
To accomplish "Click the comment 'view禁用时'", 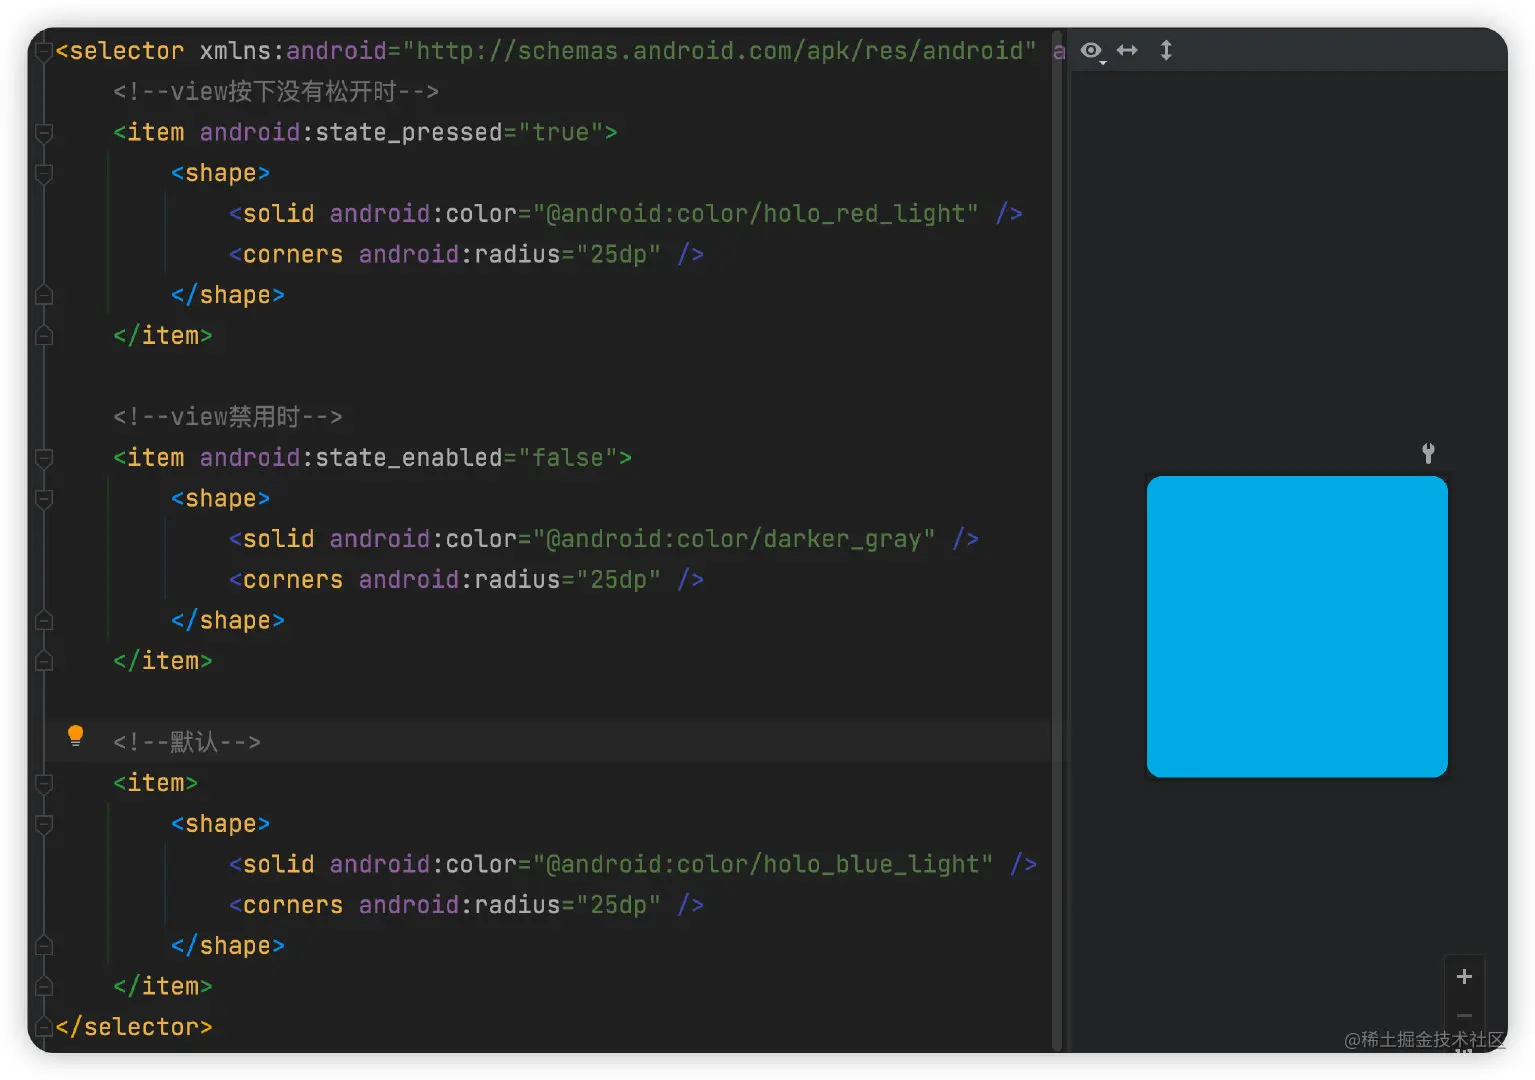I will (x=228, y=417).
